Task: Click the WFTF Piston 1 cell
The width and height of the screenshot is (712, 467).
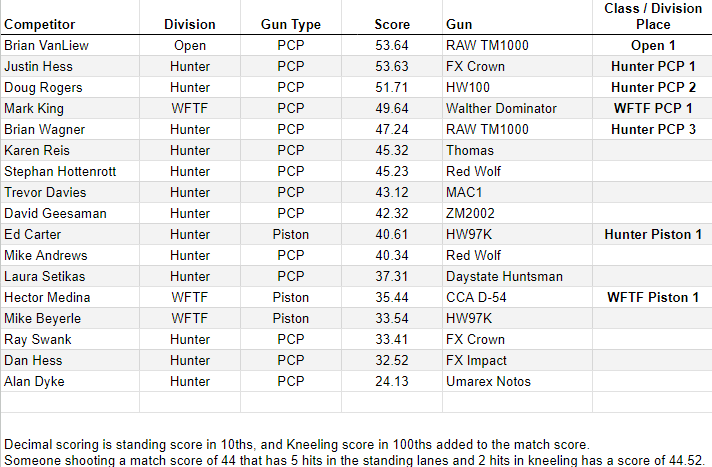Action: click(x=653, y=298)
